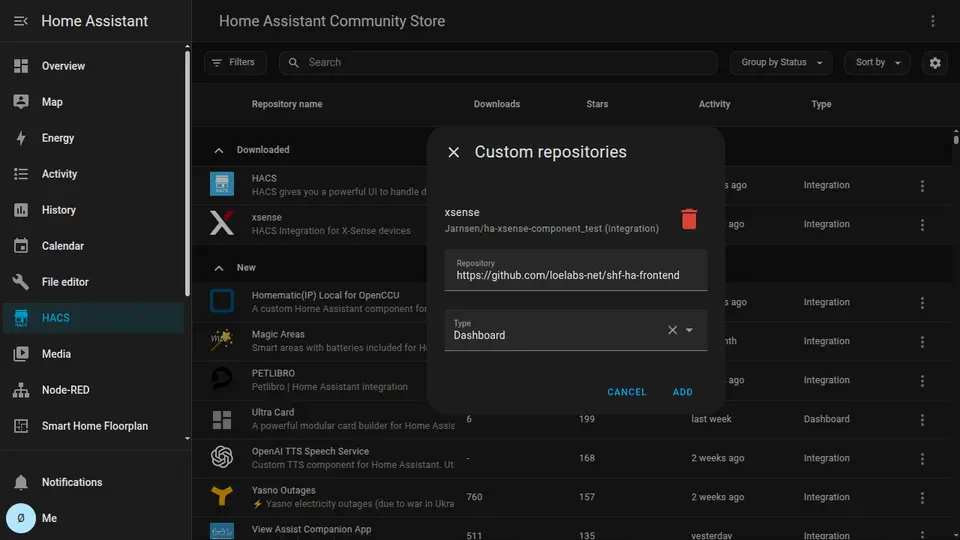Open Overview in the sidebar
This screenshot has height=540, width=960.
(x=93, y=66)
